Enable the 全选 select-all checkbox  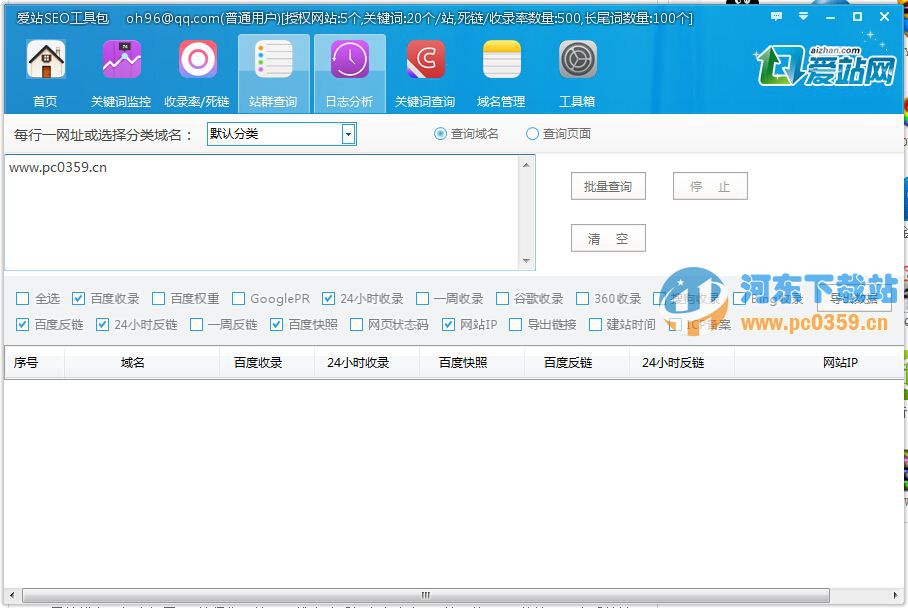(20, 297)
